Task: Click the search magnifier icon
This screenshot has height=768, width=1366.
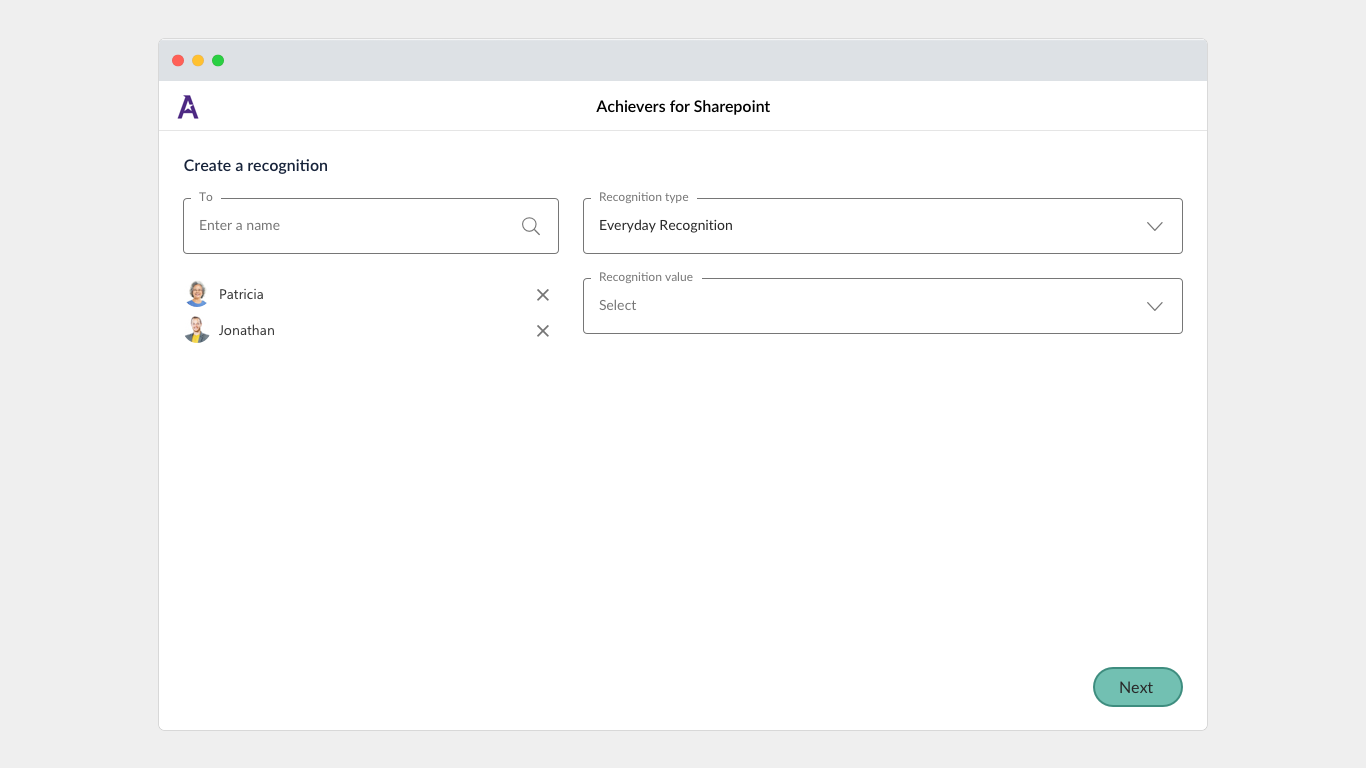Action: click(x=531, y=226)
